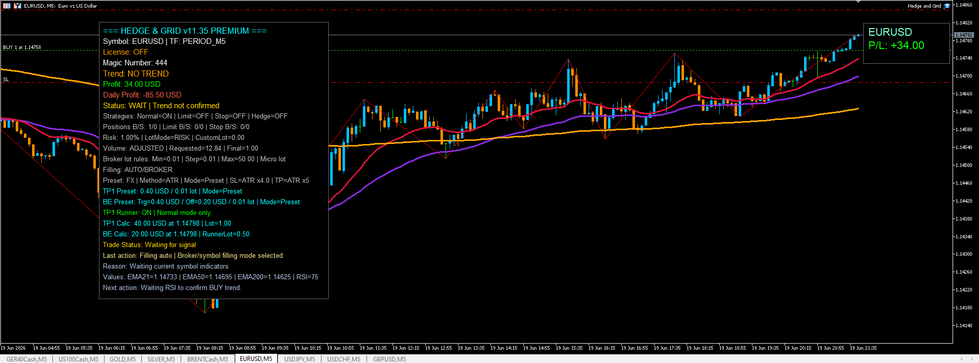
Task: Click the 'P/L: +34.00' value
Action: 896,45
